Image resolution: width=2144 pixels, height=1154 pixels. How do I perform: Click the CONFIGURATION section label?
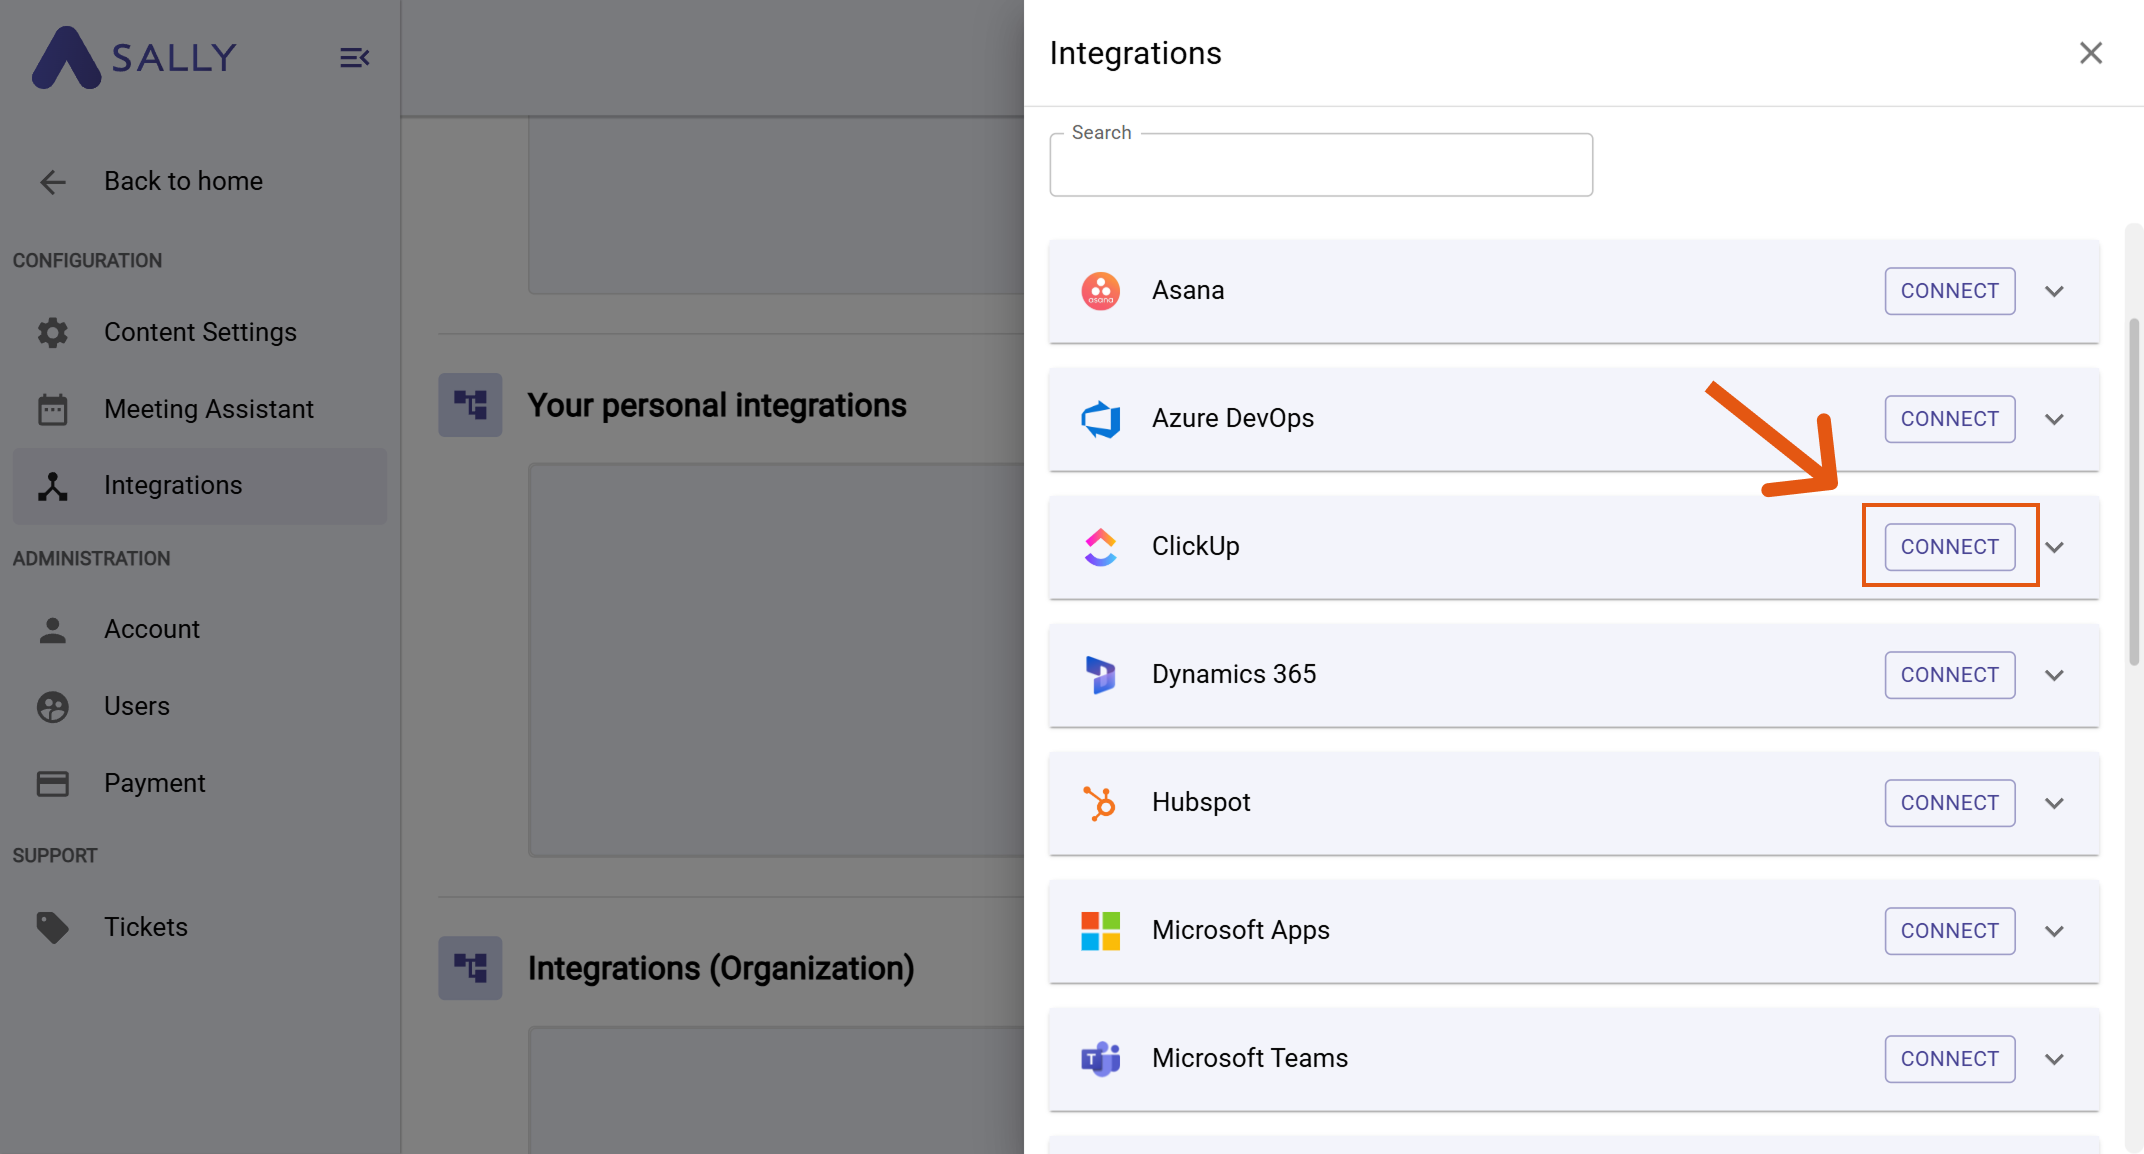pos(87,261)
